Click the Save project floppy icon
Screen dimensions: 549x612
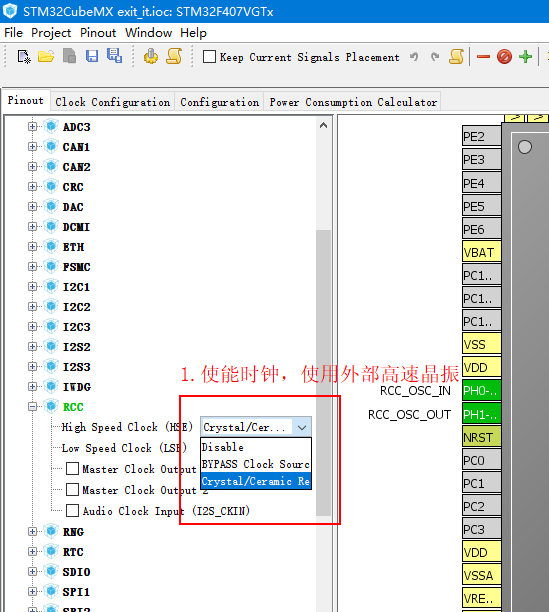pos(92,57)
